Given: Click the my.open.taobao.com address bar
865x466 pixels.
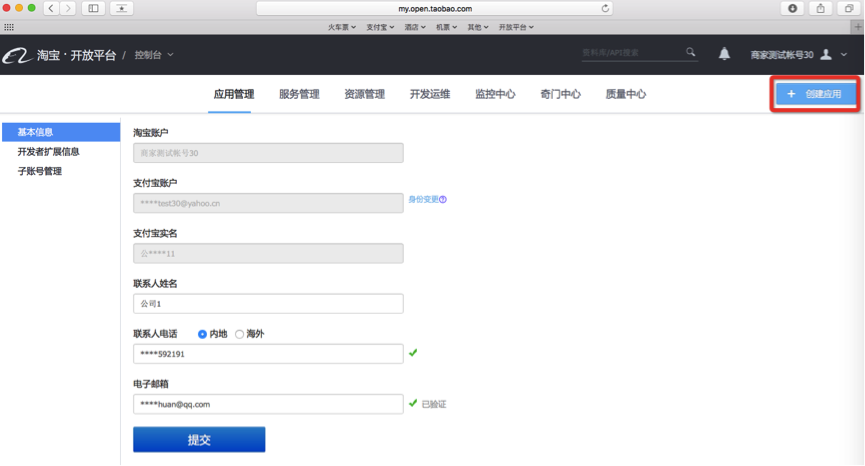Looking at the screenshot, I should click(x=435, y=8).
